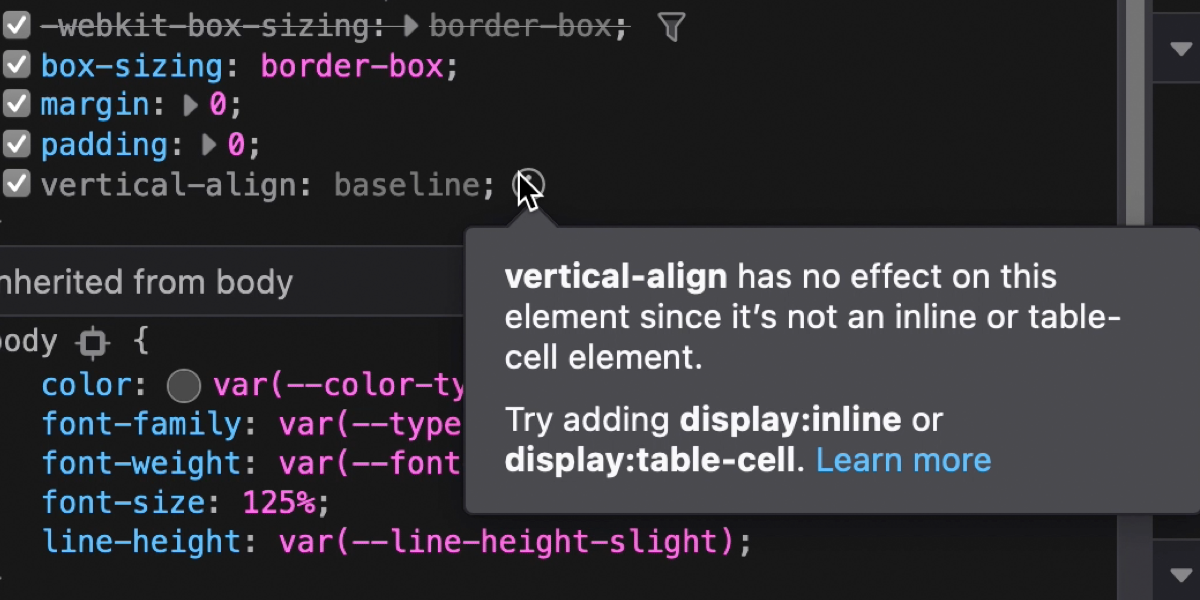Open the Learn more link in tooltip

click(x=903, y=460)
